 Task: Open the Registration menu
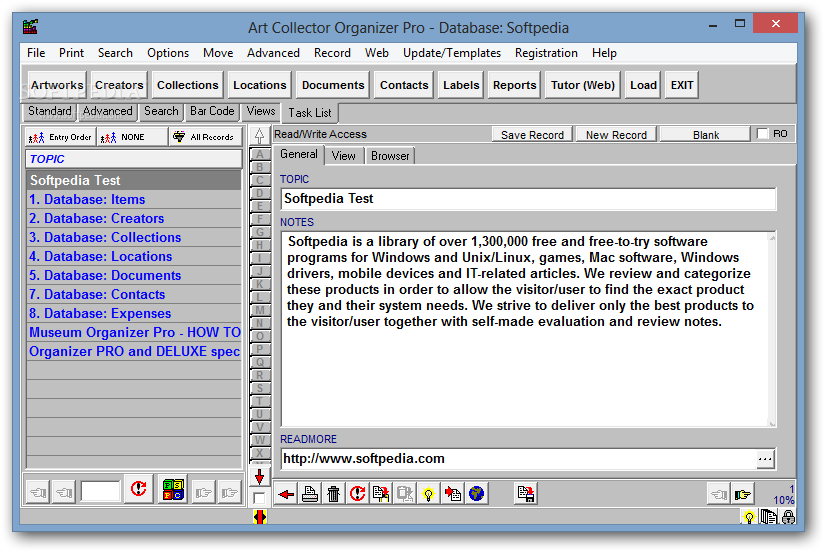[546, 53]
